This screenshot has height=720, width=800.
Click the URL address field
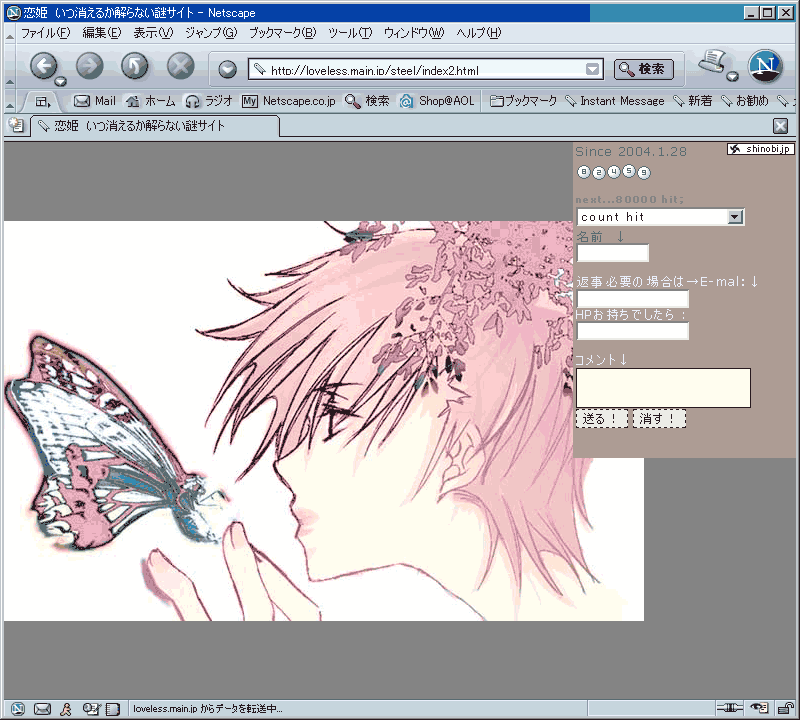pos(426,69)
